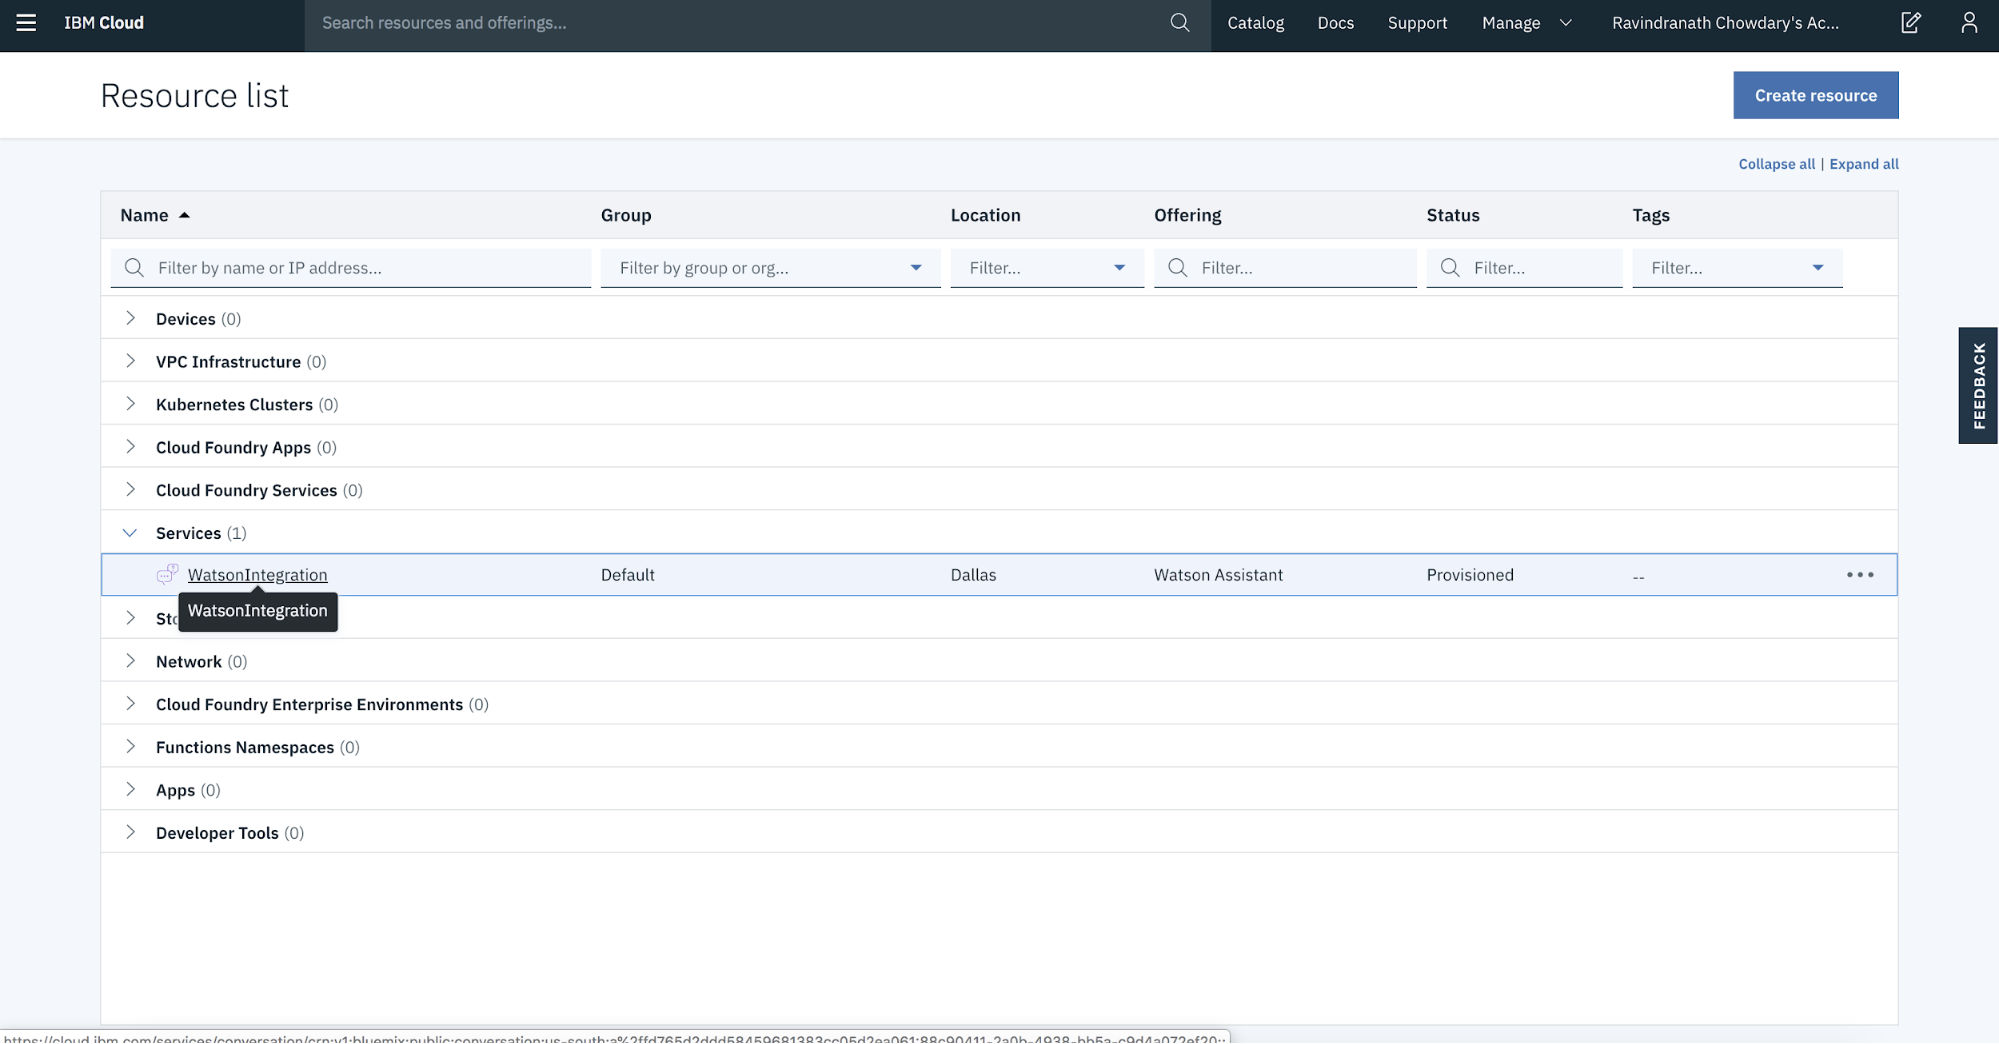This screenshot has height=1044, width=1999.
Task: Open the WatsonIntegration service link
Action: click(257, 575)
